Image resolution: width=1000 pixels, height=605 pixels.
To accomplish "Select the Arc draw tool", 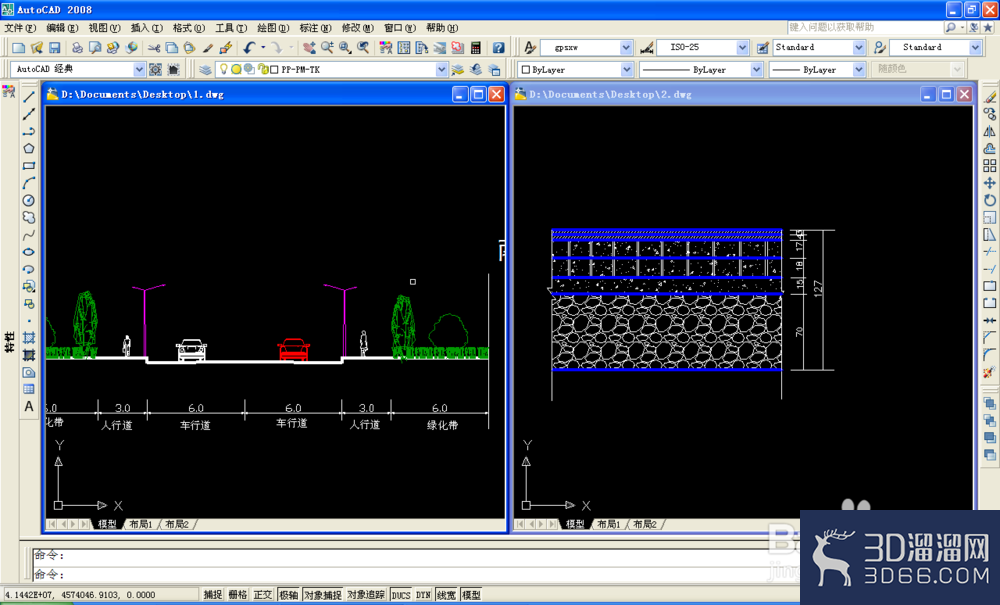I will (x=29, y=183).
